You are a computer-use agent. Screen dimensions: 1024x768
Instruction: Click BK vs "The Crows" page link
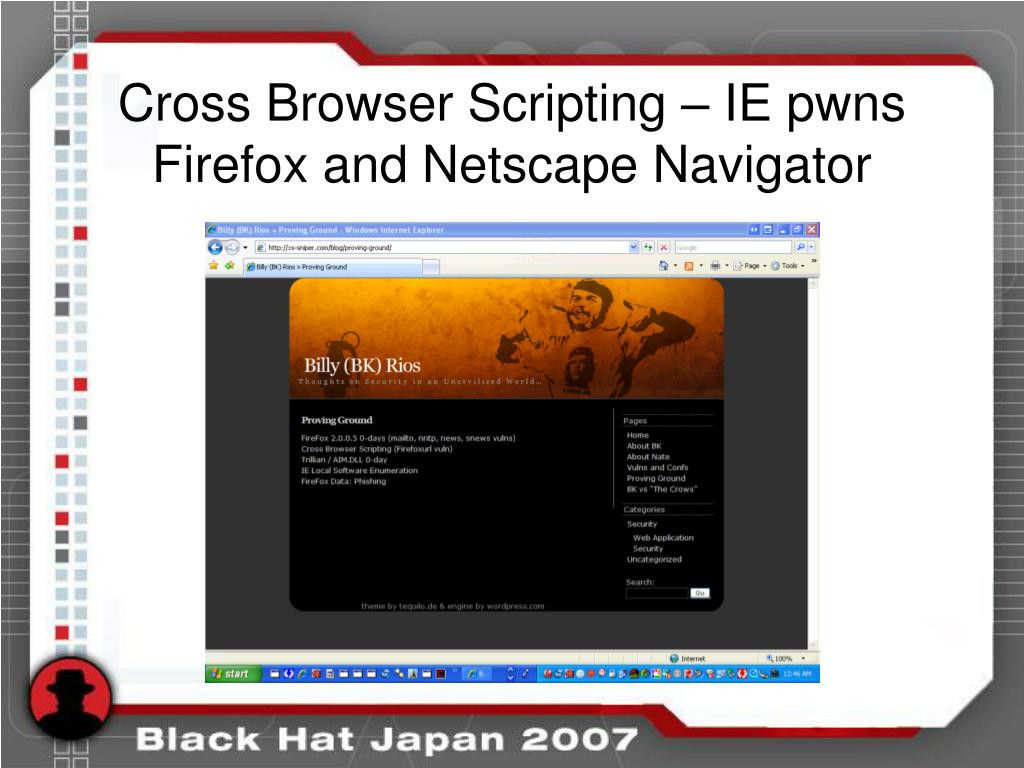(x=662, y=489)
